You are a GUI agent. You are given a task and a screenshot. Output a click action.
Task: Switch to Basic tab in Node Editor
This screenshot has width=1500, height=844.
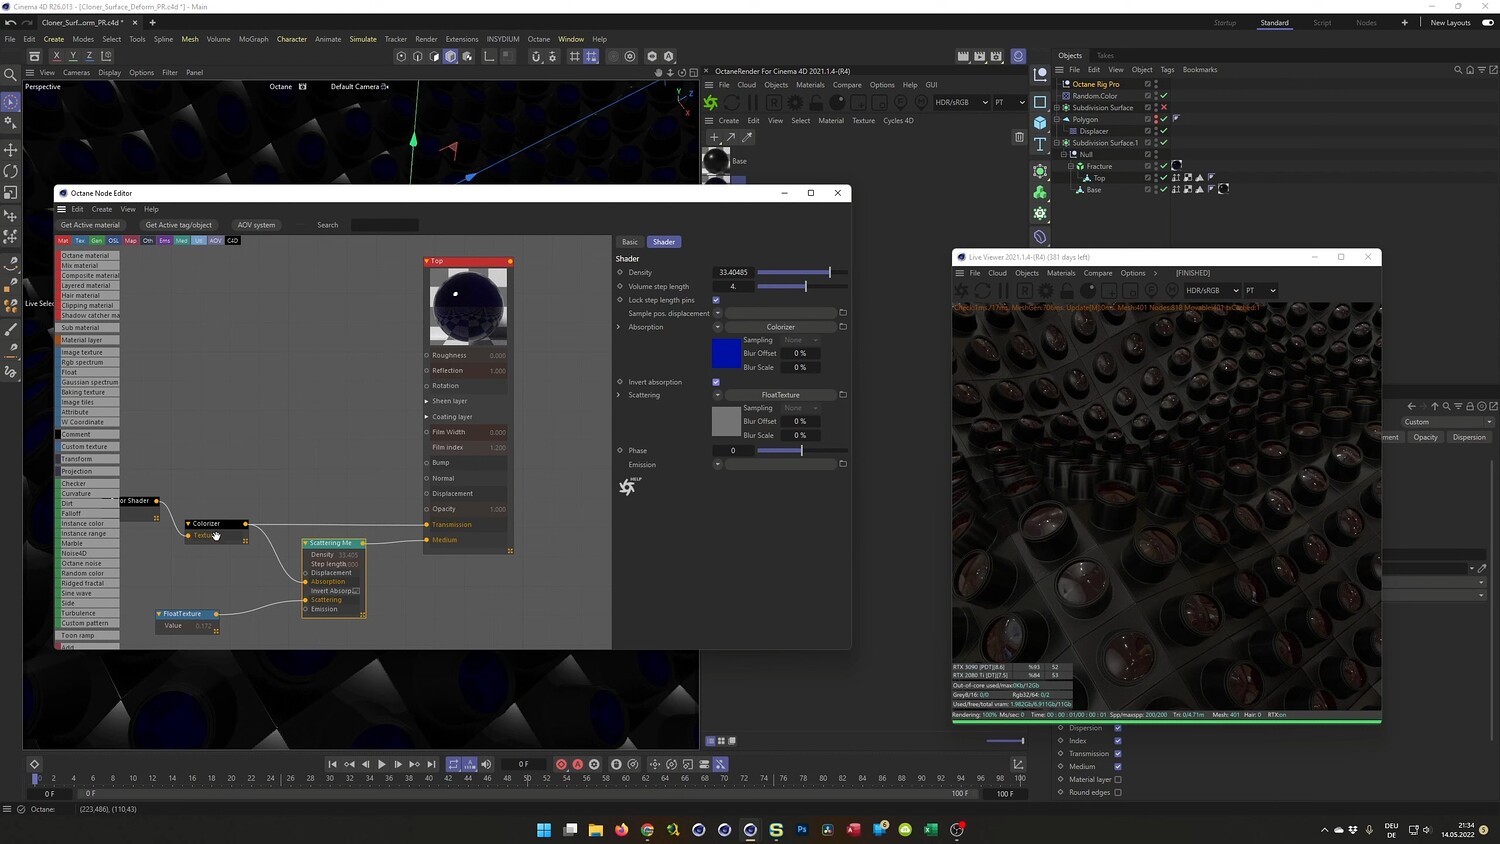tap(630, 242)
